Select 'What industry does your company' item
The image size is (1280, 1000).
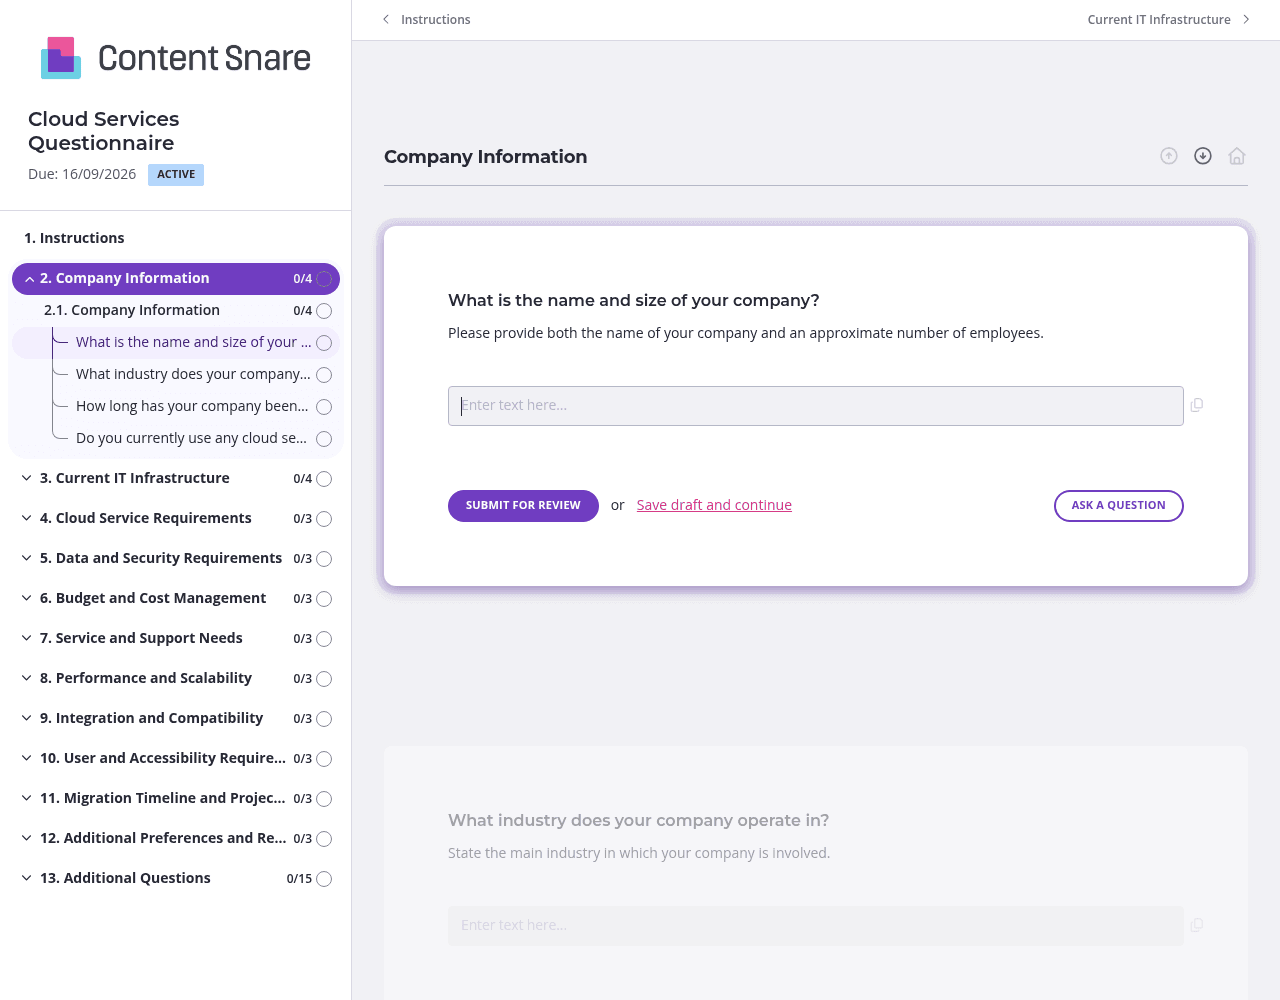(193, 374)
